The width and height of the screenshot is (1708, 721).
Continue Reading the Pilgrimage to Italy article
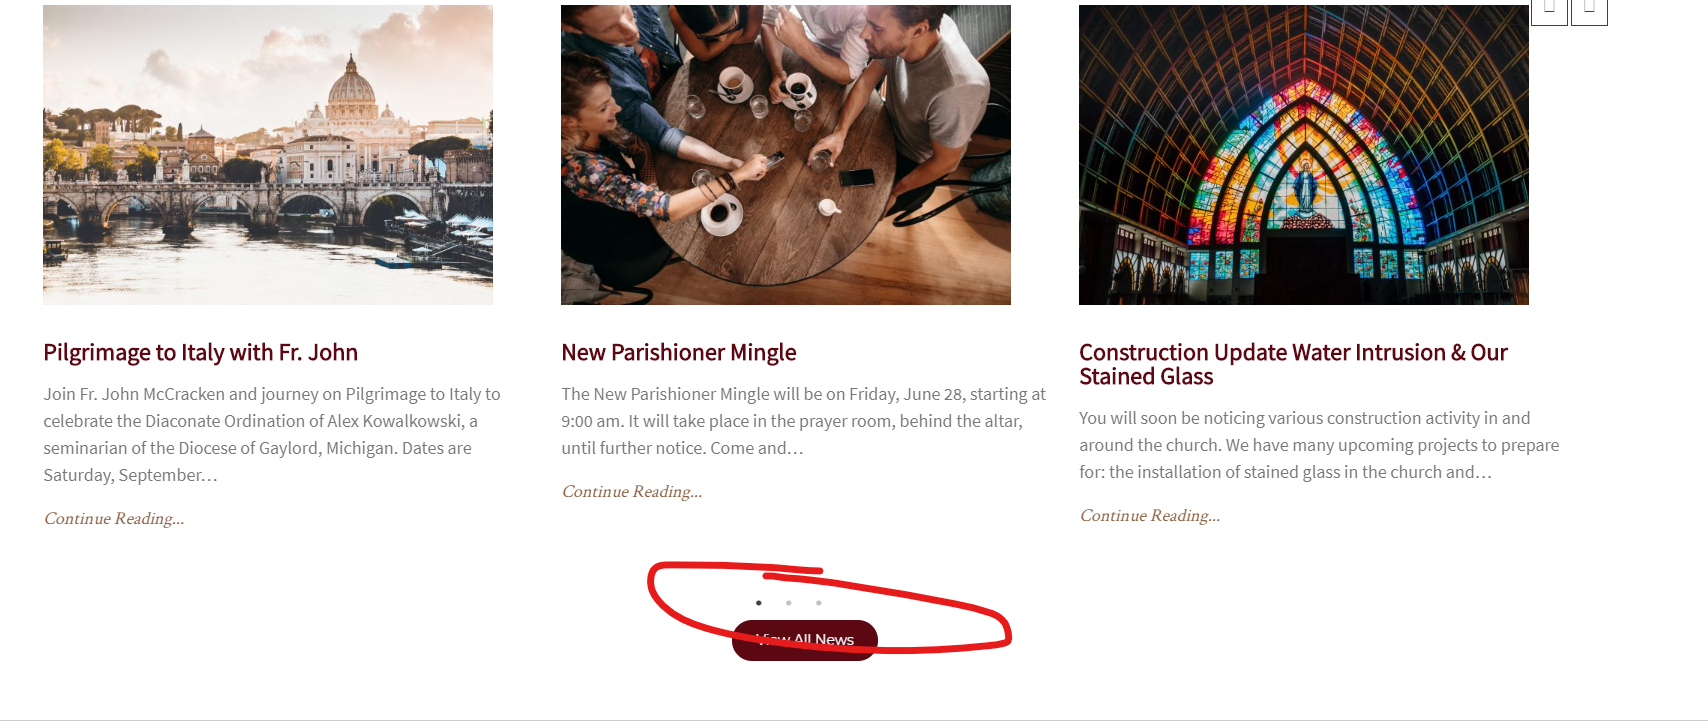(114, 518)
